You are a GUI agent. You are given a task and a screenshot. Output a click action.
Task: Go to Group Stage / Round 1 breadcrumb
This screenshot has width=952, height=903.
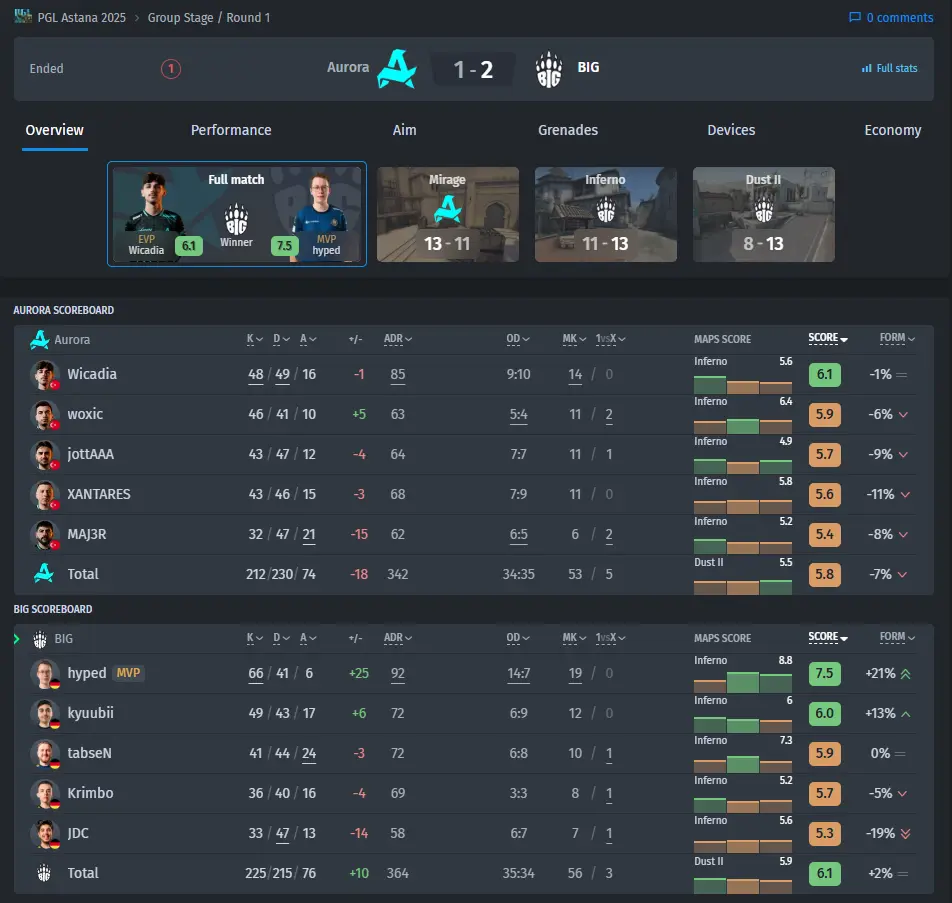click(209, 18)
